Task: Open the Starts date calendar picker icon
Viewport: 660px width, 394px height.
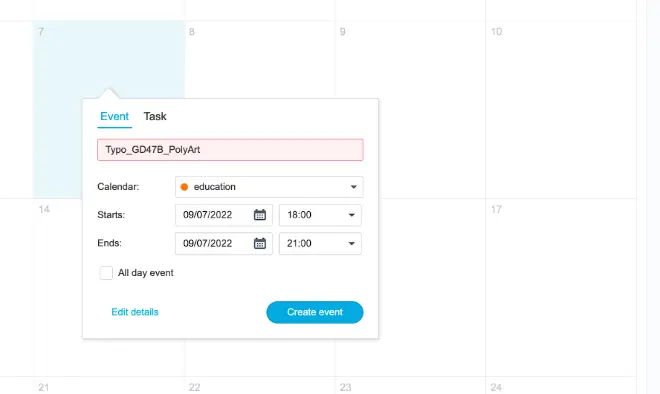Action: click(x=260, y=215)
